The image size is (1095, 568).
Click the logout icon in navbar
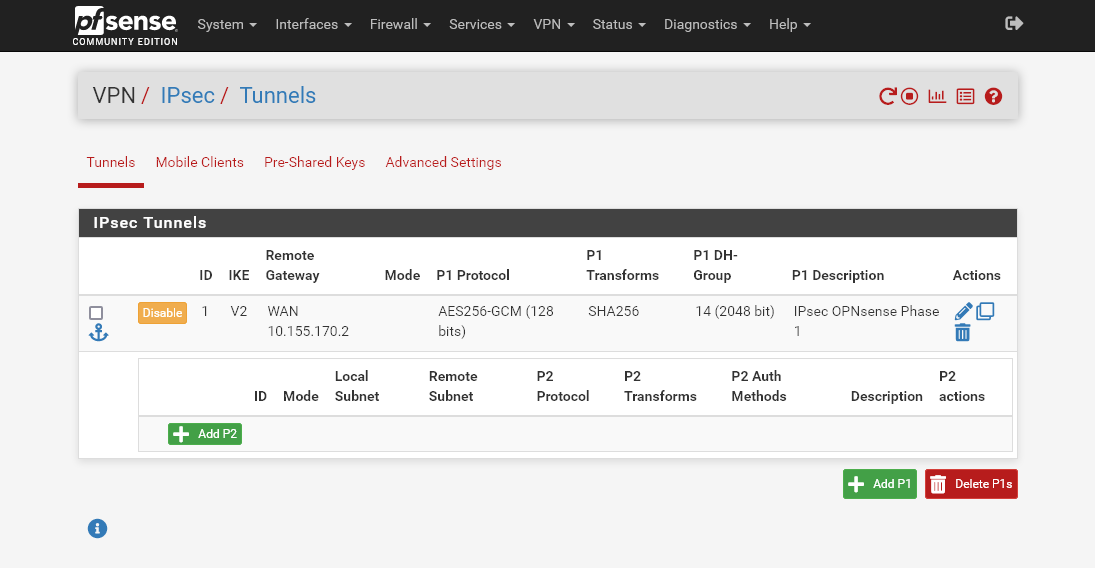click(1014, 24)
